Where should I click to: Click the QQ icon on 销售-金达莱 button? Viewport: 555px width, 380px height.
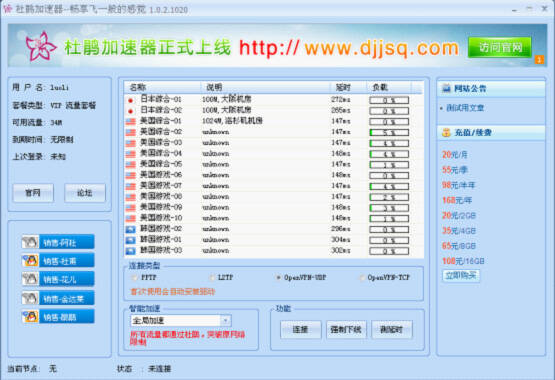30,298
